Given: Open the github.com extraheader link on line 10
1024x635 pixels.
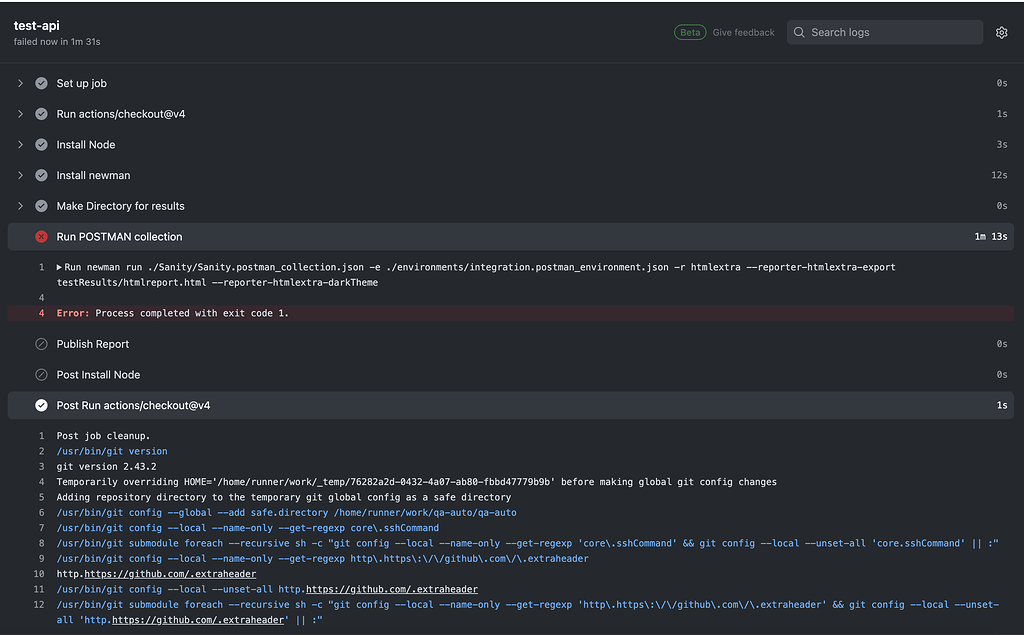Looking at the screenshot, I should [170, 574].
